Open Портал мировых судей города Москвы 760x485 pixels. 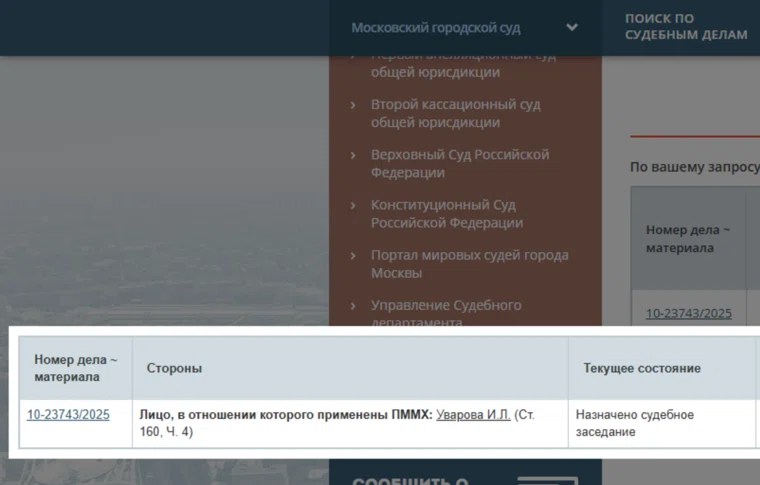pyautogui.click(x=469, y=263)
